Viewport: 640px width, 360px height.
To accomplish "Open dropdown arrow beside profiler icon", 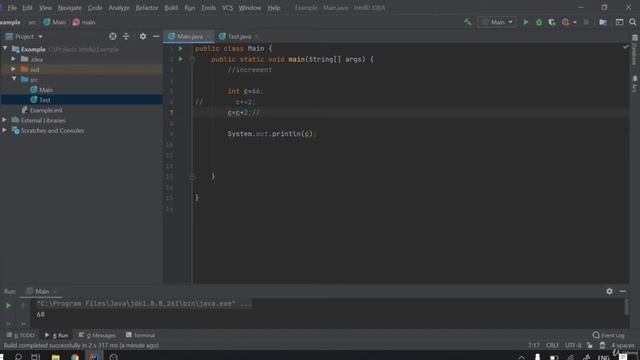I will point(575,22).
